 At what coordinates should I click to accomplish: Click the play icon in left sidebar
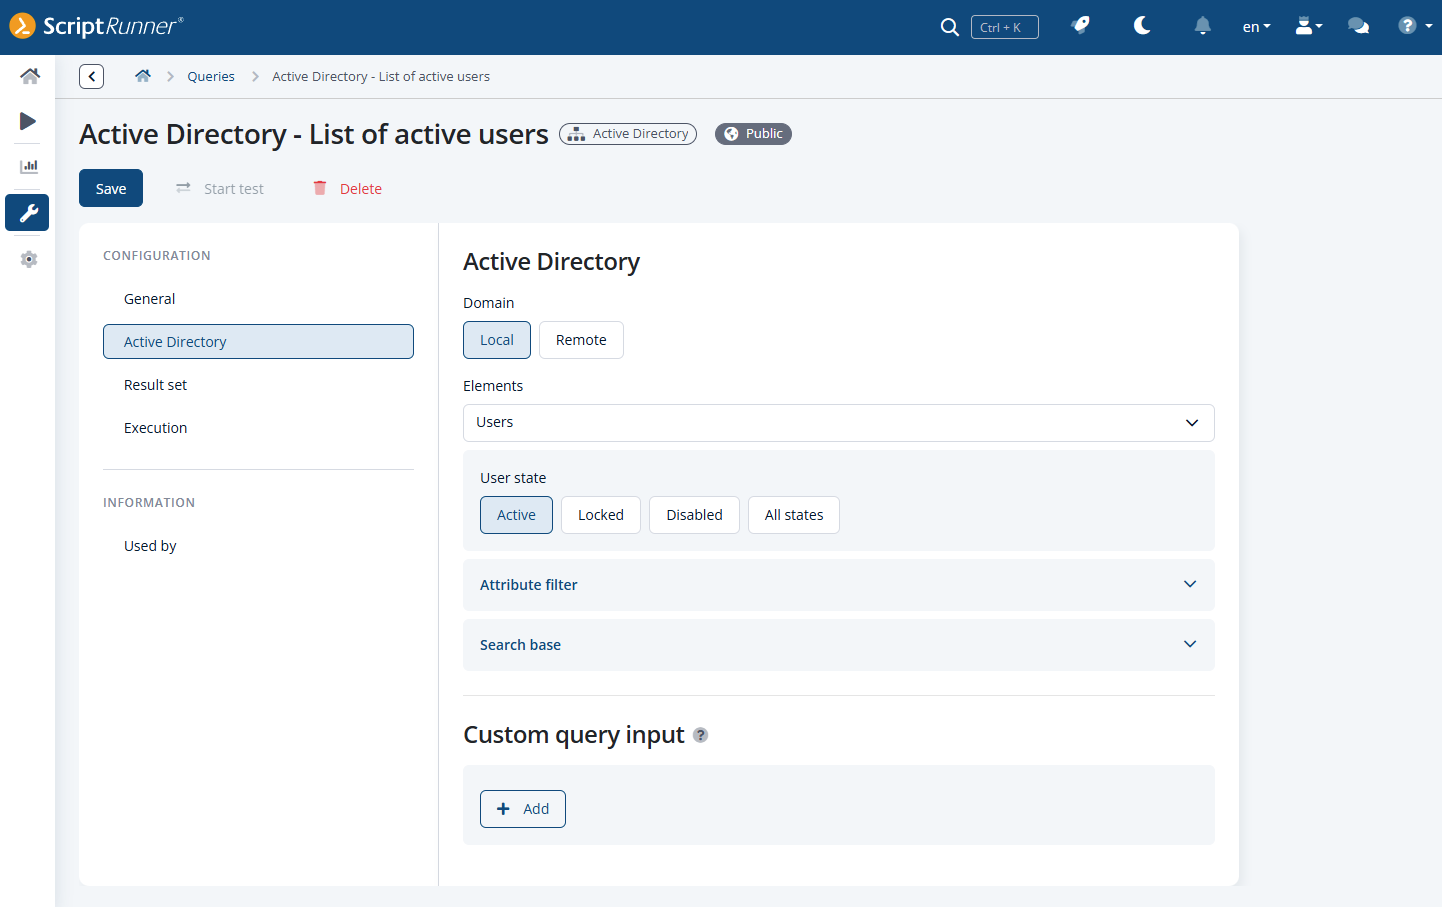click(x=28, y=121)
